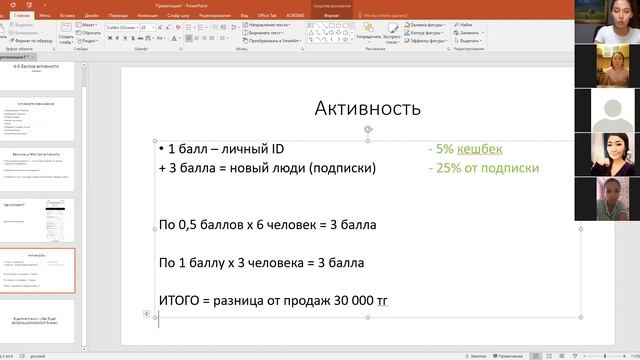Center the paragraph text

pyautogui.click(x=196, y=38)
